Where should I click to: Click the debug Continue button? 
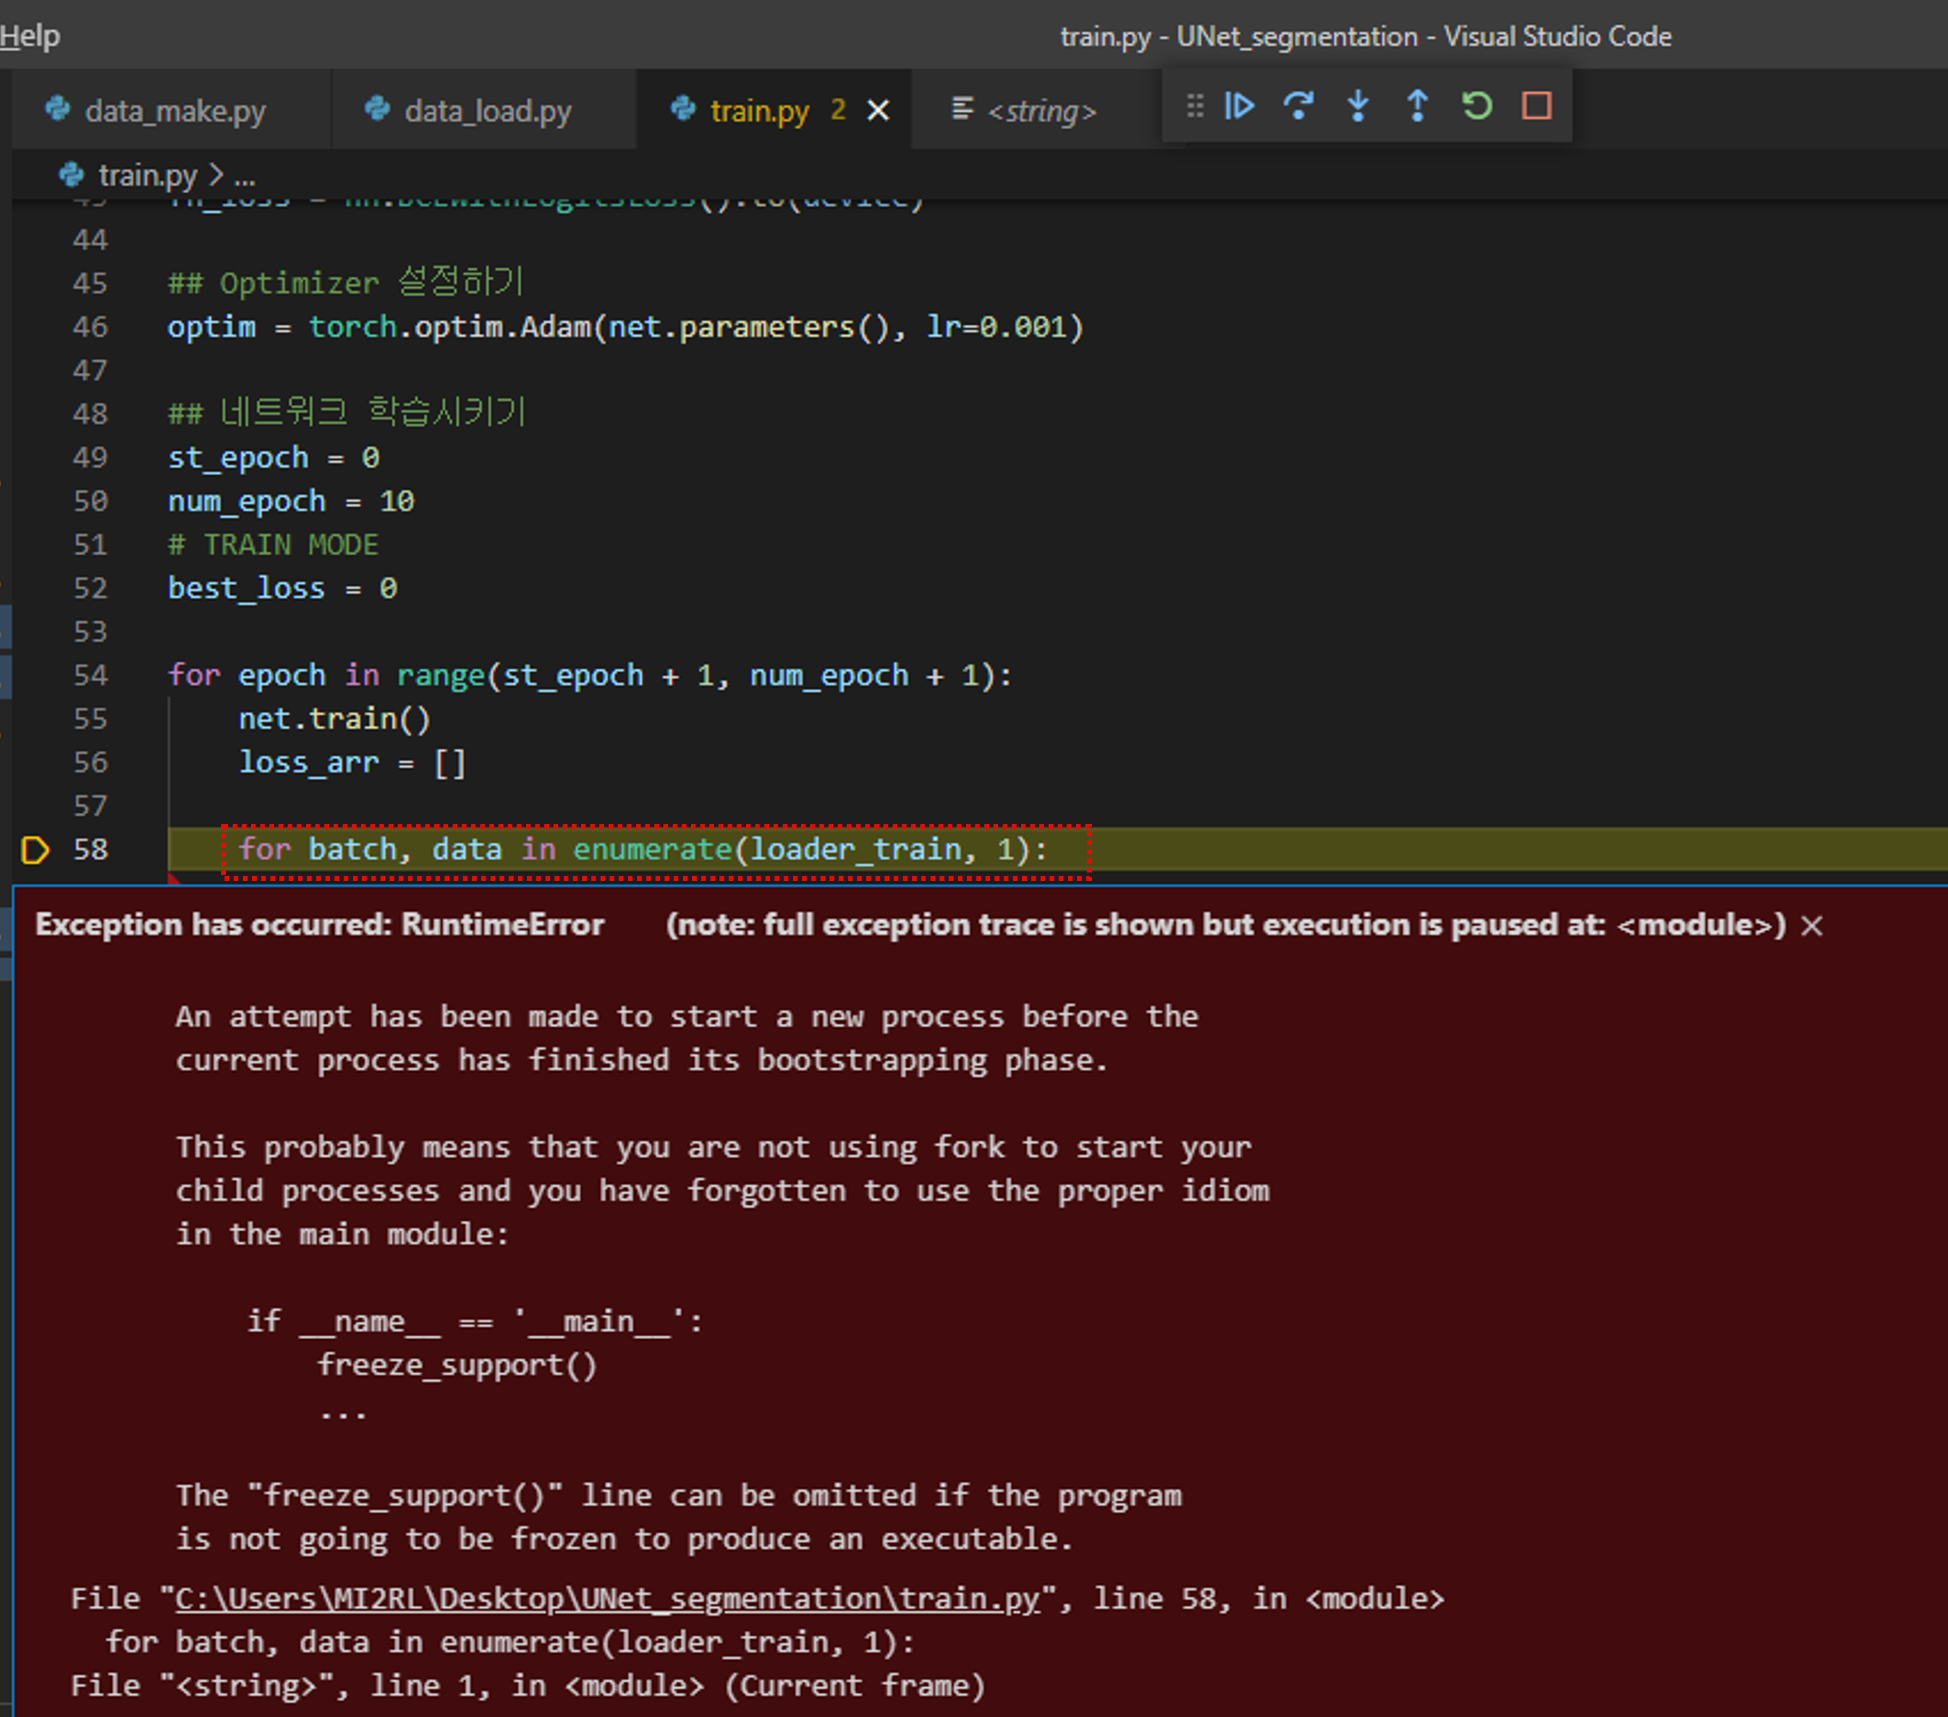coord(1239,106)
